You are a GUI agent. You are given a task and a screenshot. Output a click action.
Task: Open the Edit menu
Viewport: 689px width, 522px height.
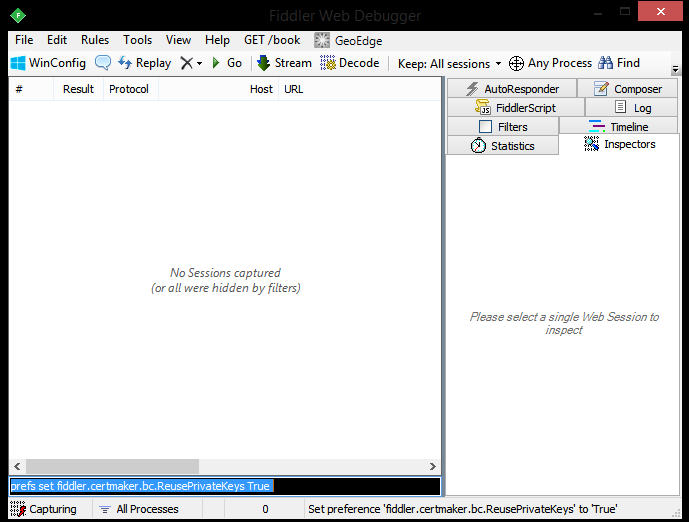(57, 40)
